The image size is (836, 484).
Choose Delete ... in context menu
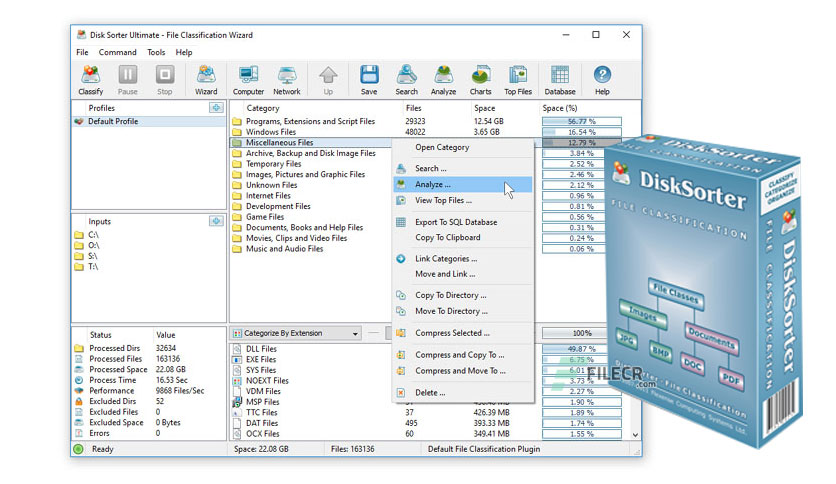(x=463, y=393)
